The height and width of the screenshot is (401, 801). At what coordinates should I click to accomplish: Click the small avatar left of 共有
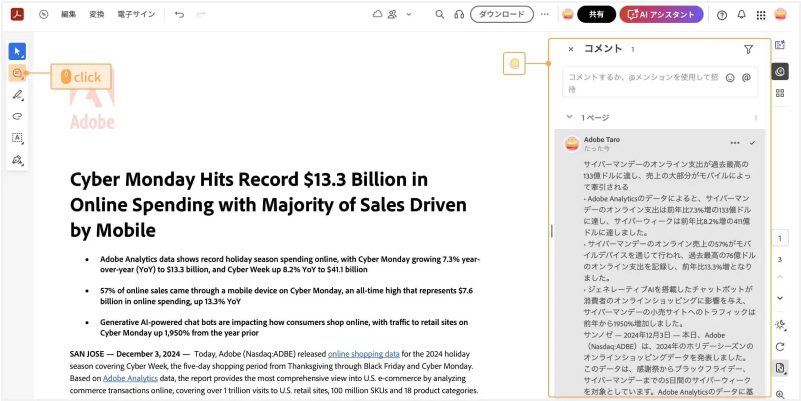click(x=567, y=14)
